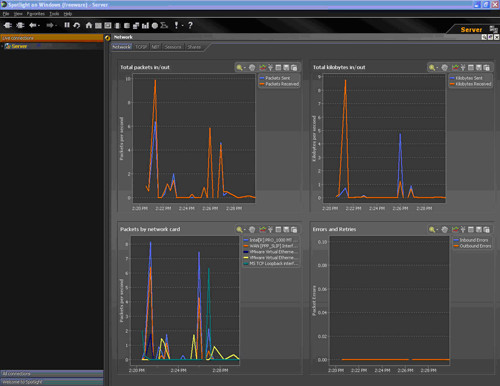Open dropdown arrow next to back button
The image size is (500, 386).
click(x=39, y=25)
